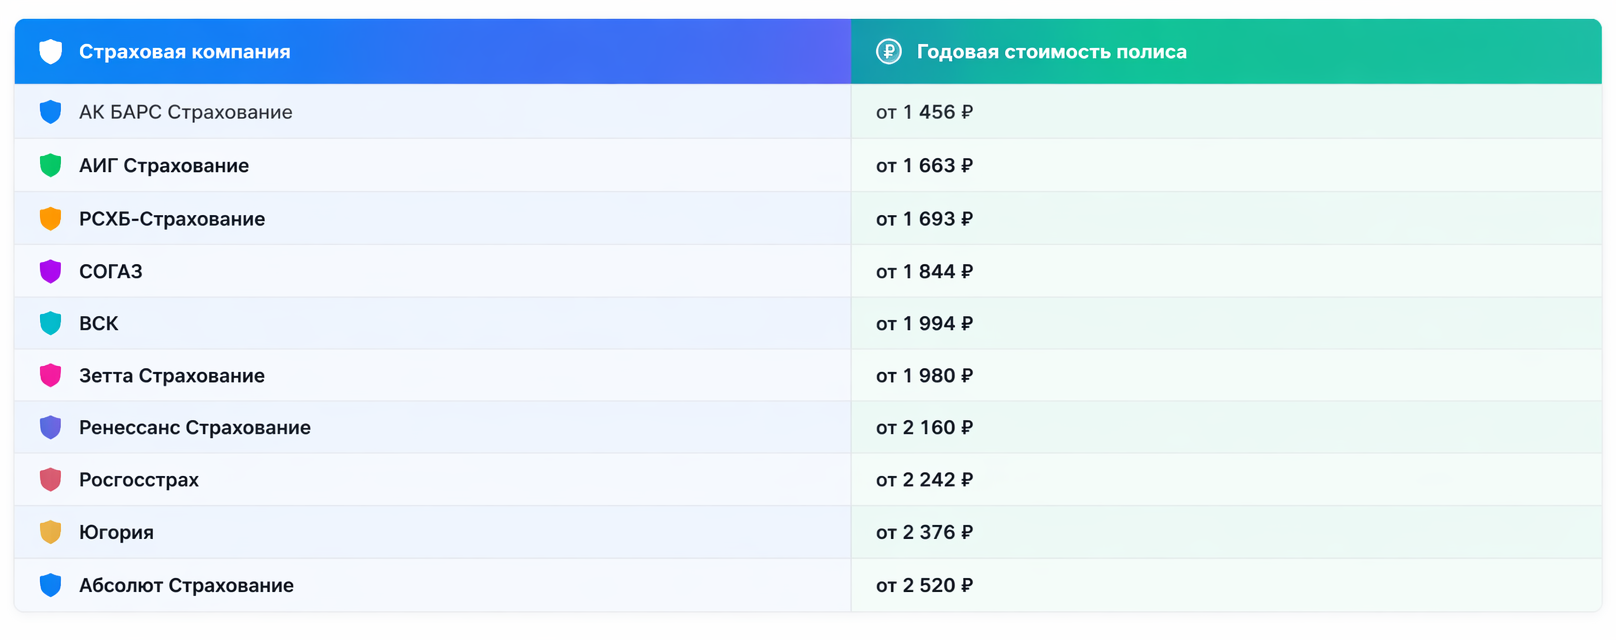This screenshot has height=640, width=1616.
Task: Click the white shield icon in header
Action: (x=50, y=51)
